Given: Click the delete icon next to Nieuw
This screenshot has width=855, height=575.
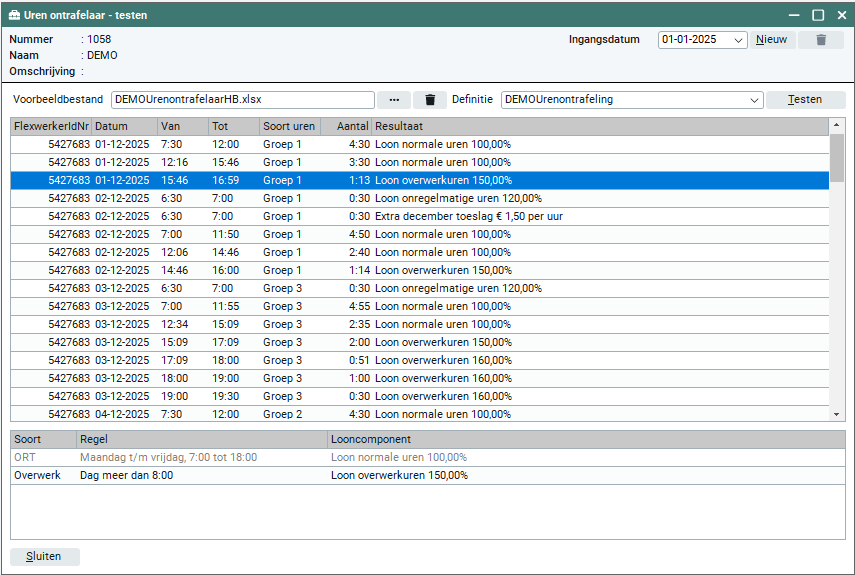Looking at the screenshot, I should pyautogui.click(x=821, y=40).
